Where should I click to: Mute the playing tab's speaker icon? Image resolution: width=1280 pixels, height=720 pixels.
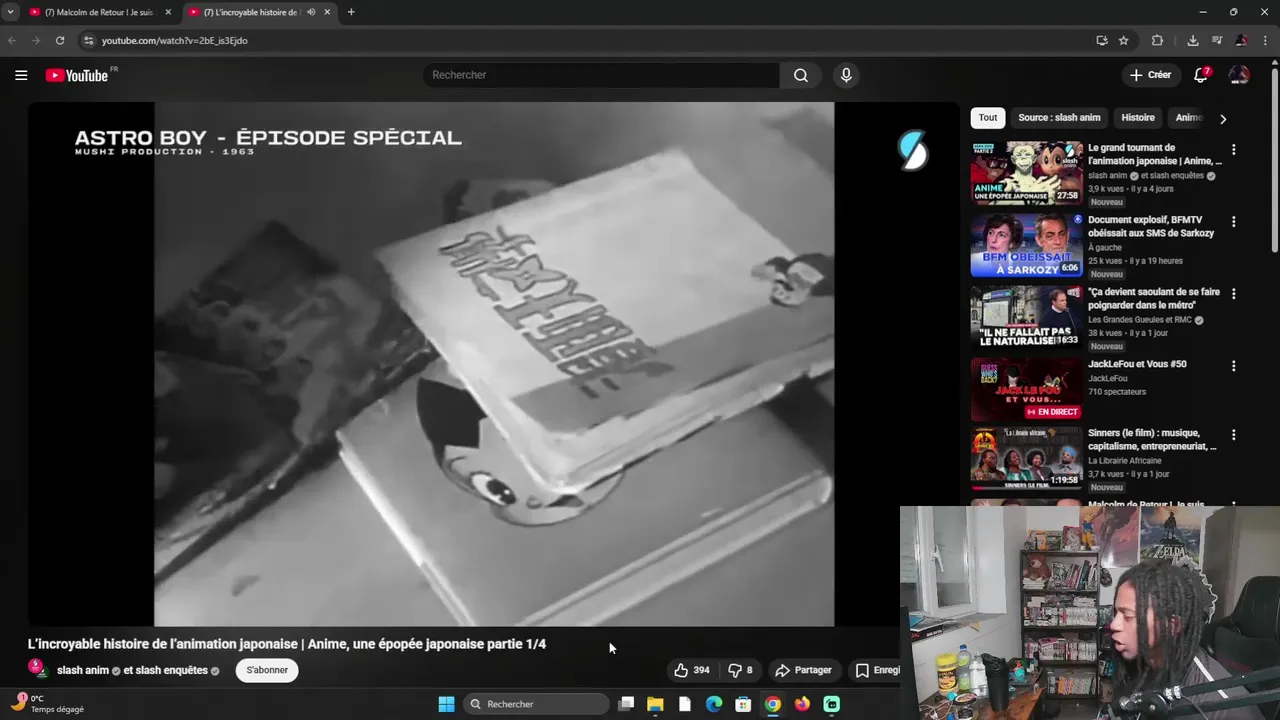tap(311, 12)
